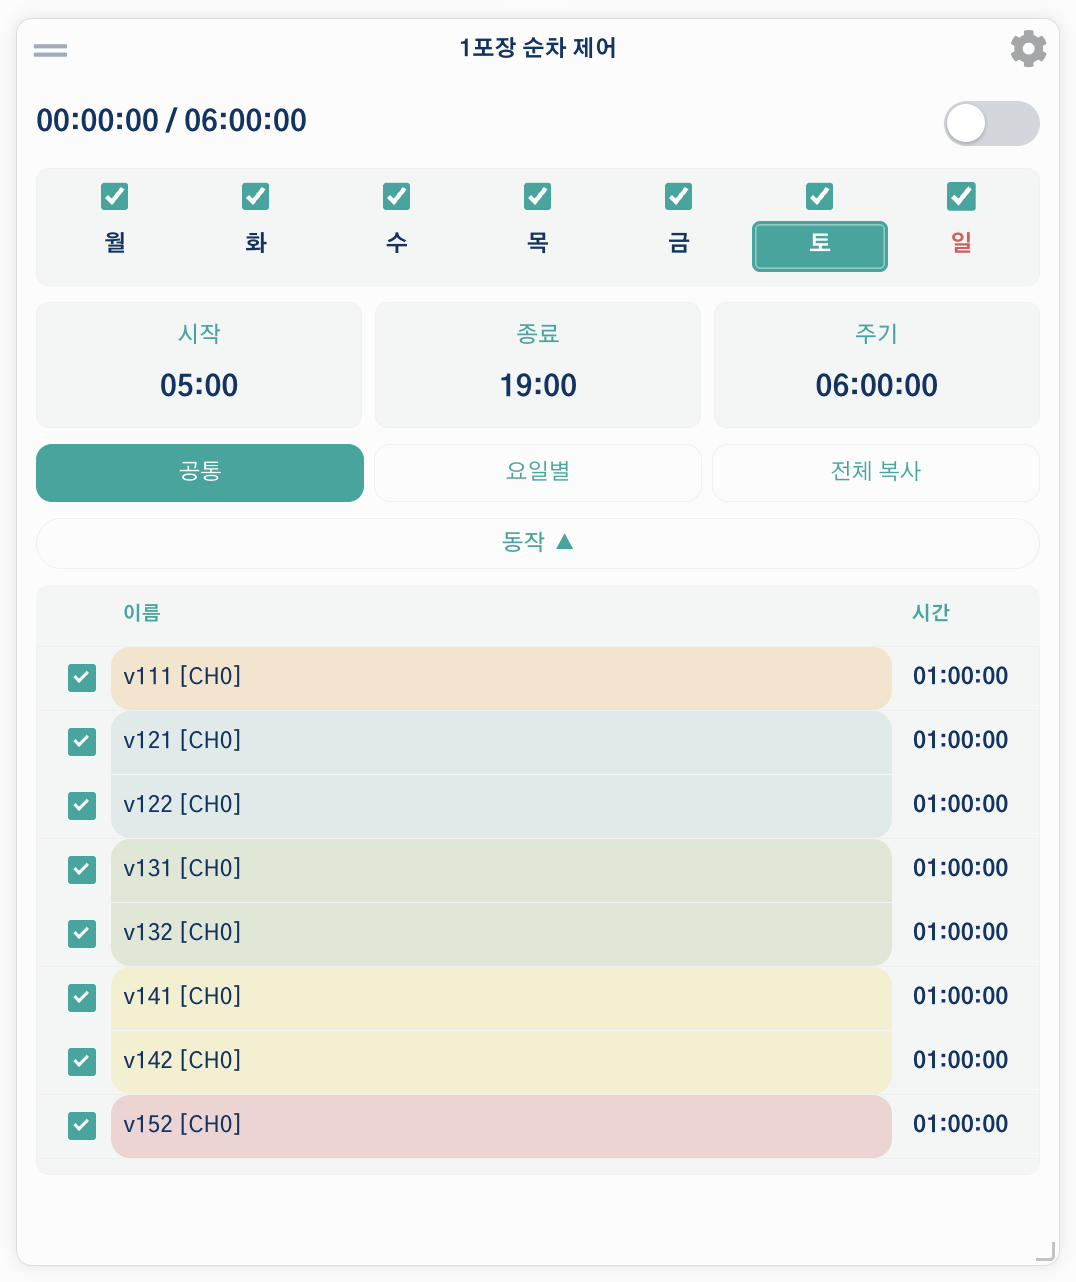Uncheck the v111 [CH0] row checkbox
Screen dimensions: 1076x1282
[x=82, y=678]
